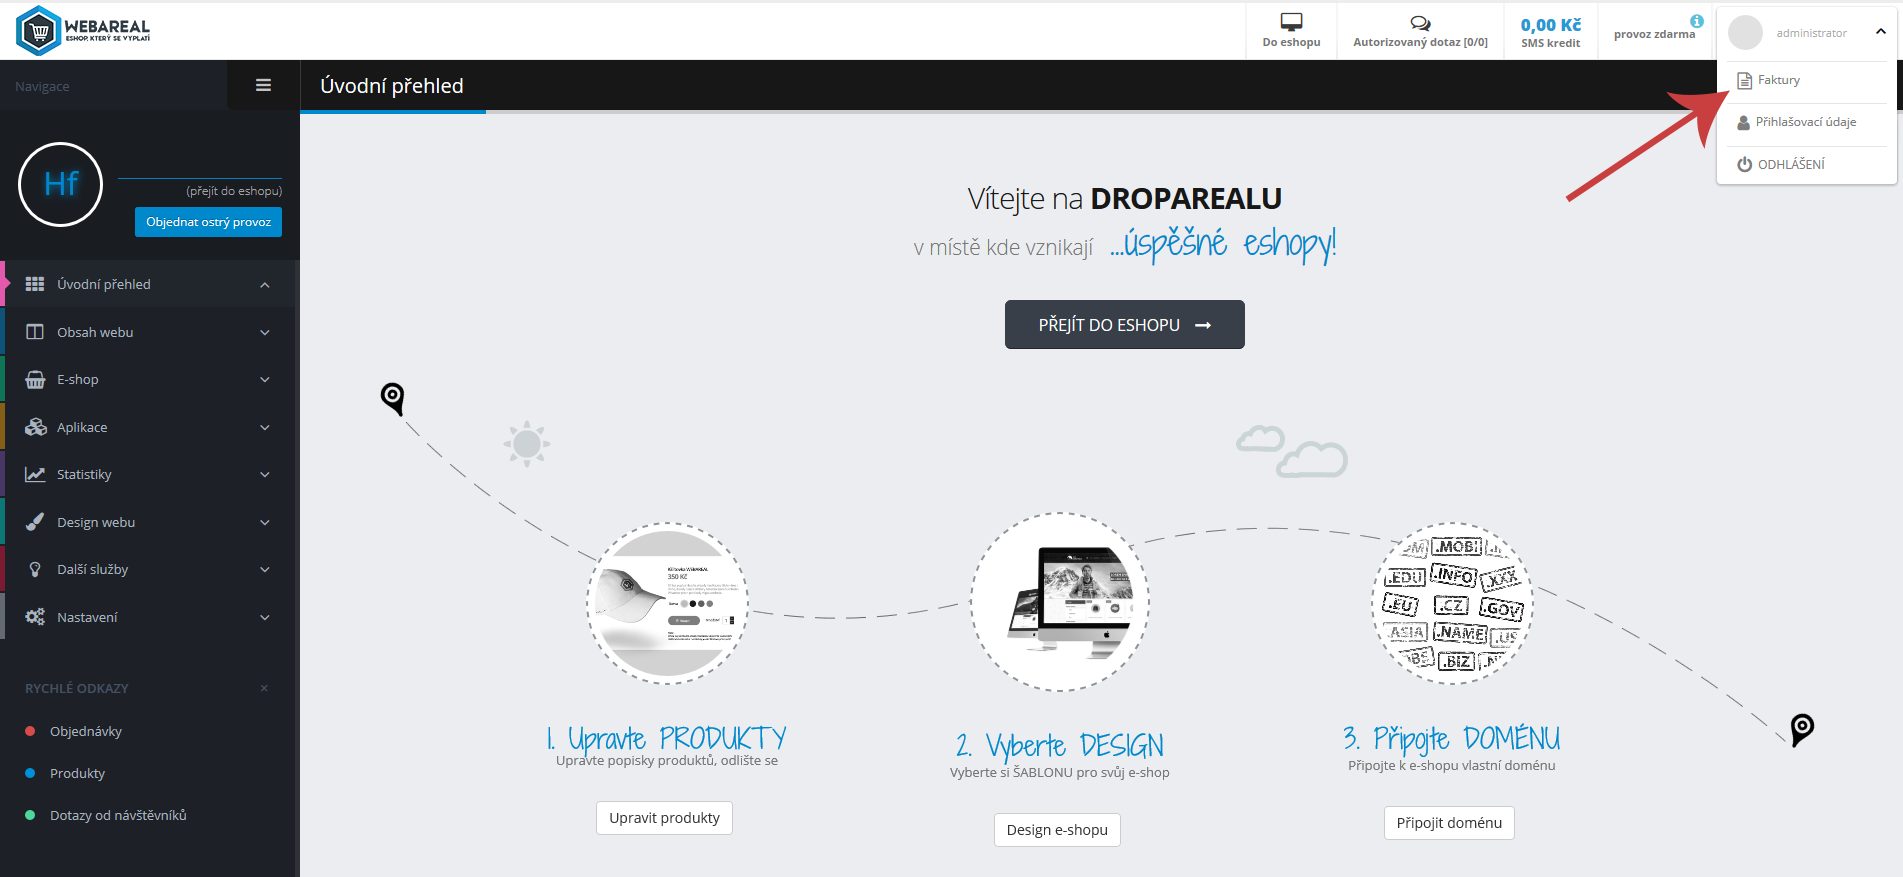Click the Webareal logo

point(83,30)
